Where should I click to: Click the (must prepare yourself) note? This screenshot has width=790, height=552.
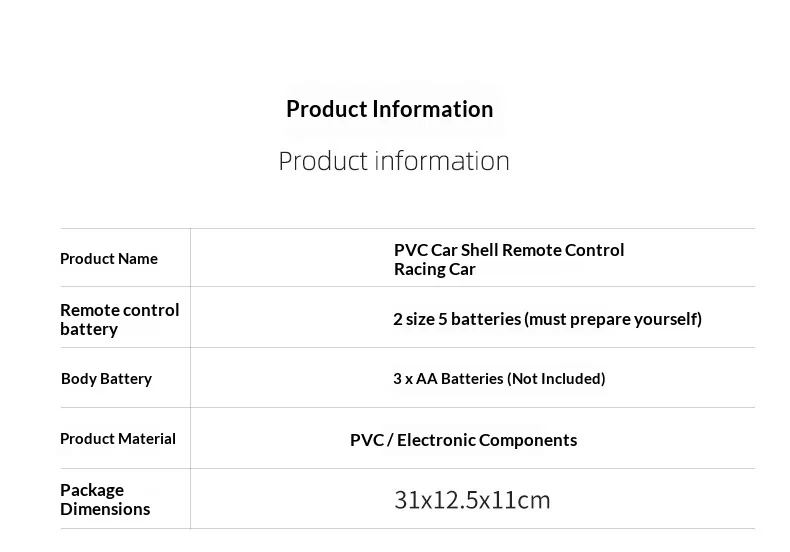click(613, 319)
